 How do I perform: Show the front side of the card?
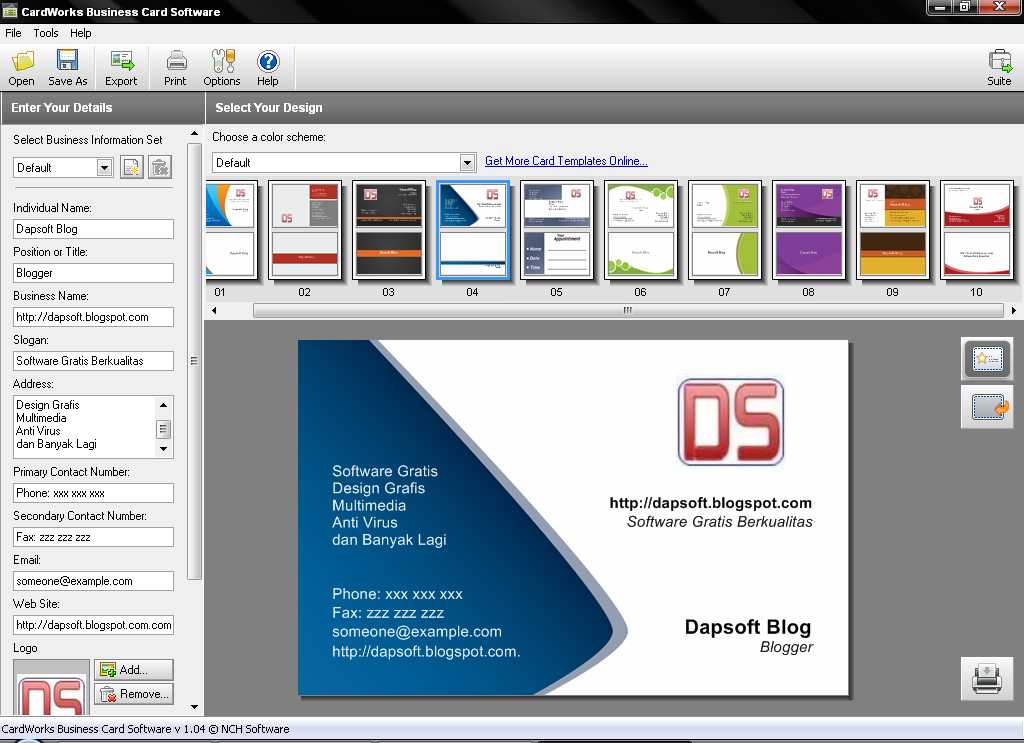click(x=987, y=358)
